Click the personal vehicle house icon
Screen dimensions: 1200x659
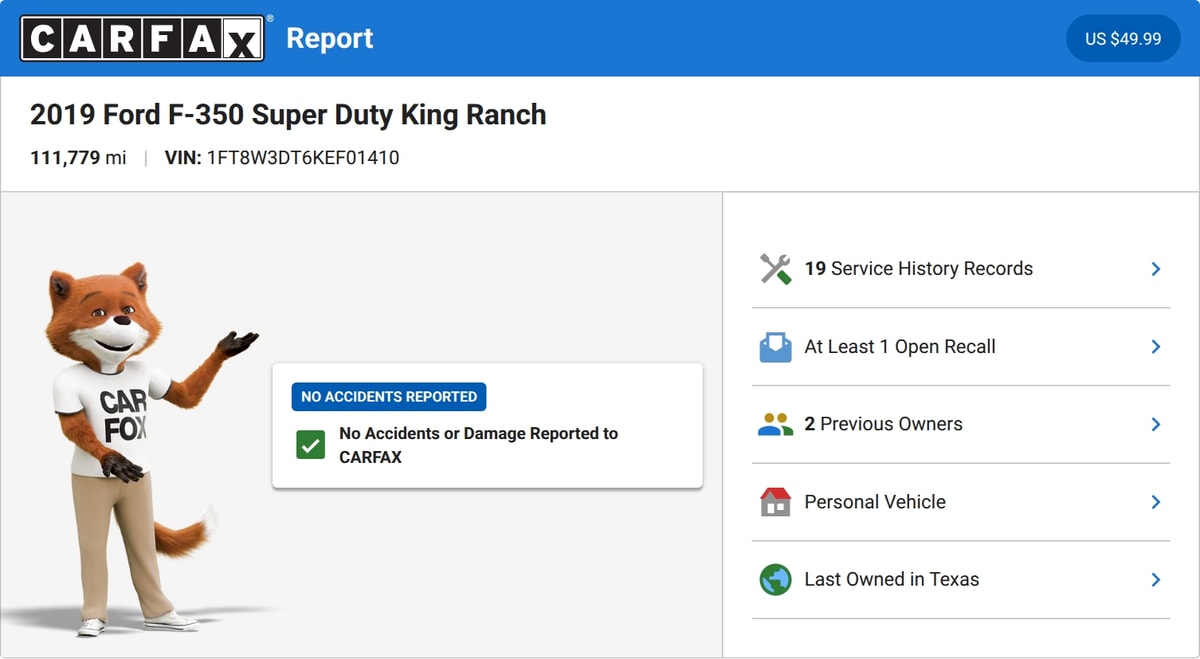pos(775,502)
